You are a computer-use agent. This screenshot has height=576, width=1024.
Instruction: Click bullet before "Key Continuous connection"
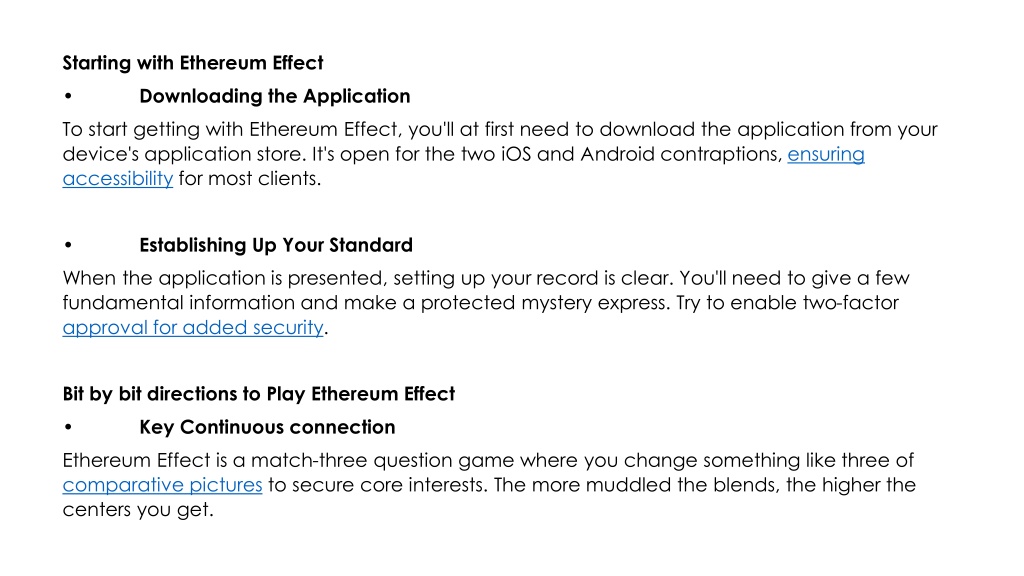pyautogui.click(x=68, y=427)
